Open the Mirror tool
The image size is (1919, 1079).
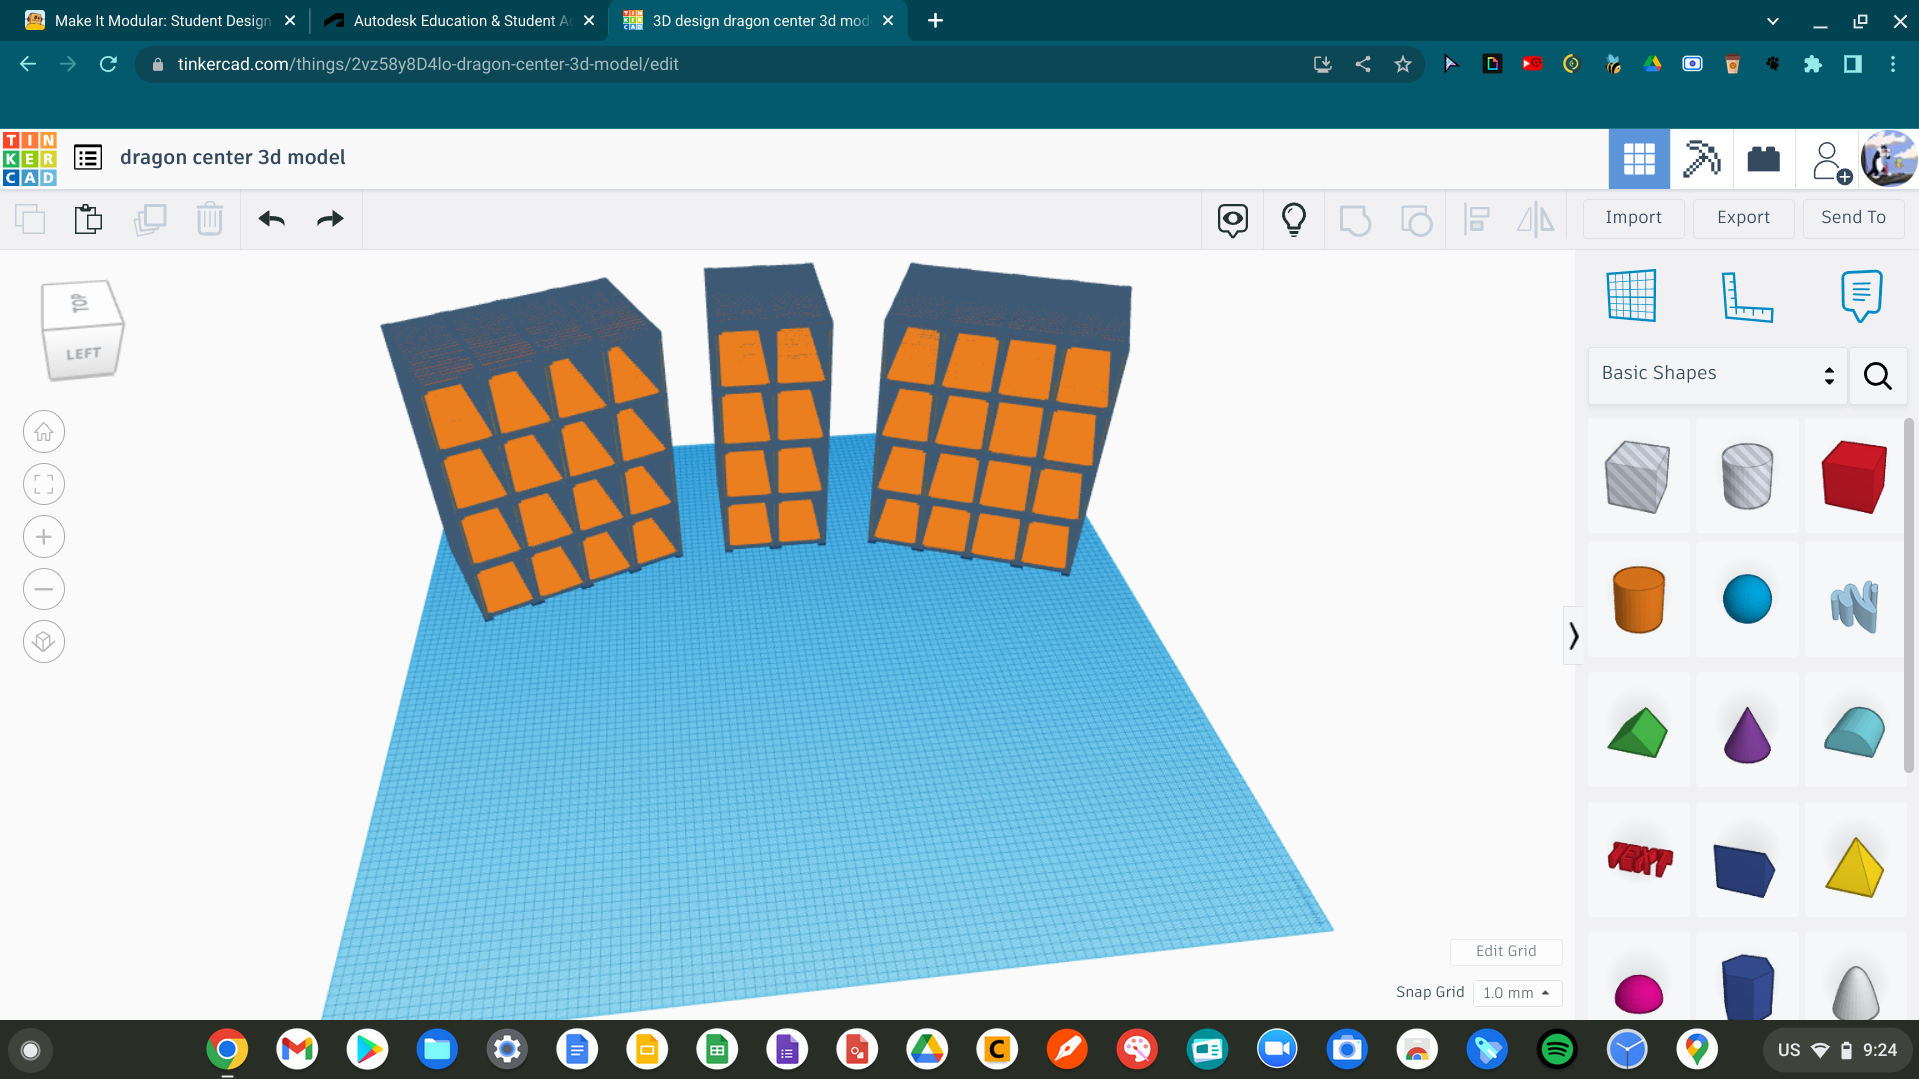click(x=1536, y=220)
